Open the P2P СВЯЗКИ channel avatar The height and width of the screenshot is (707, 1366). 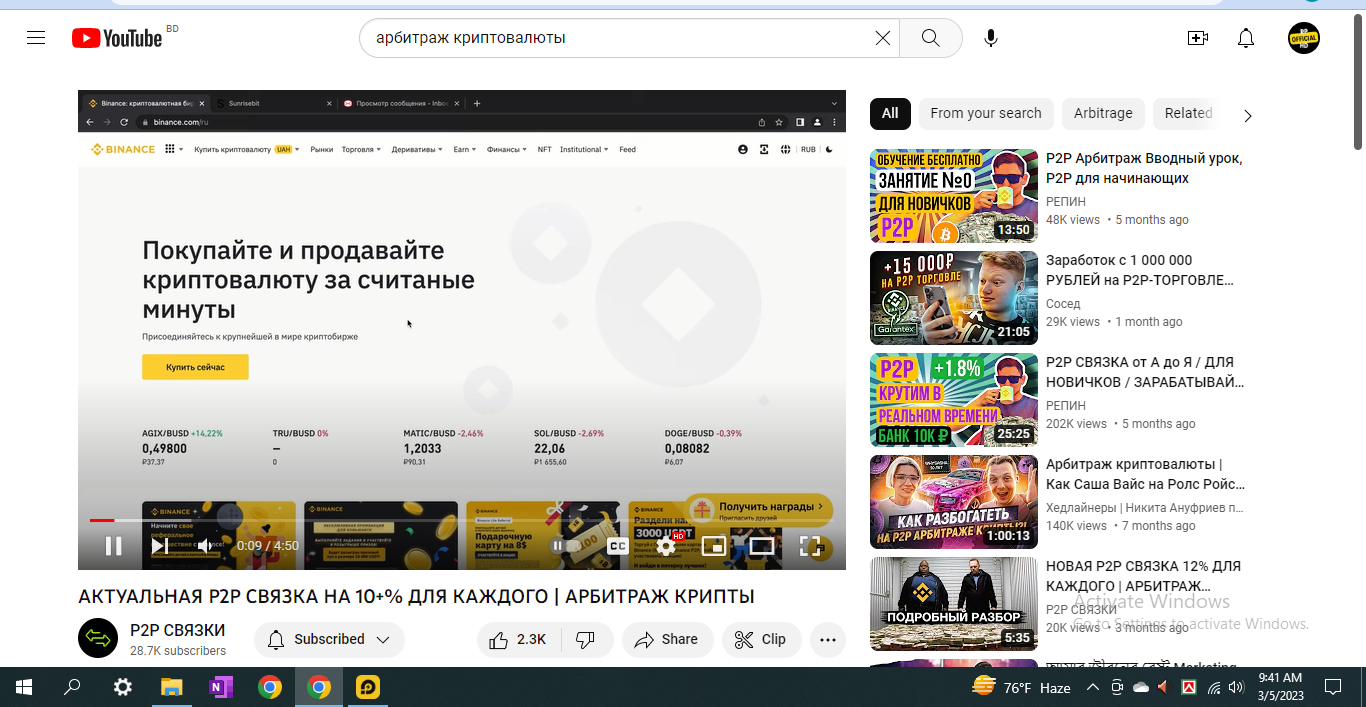click(x=98, y=638)
